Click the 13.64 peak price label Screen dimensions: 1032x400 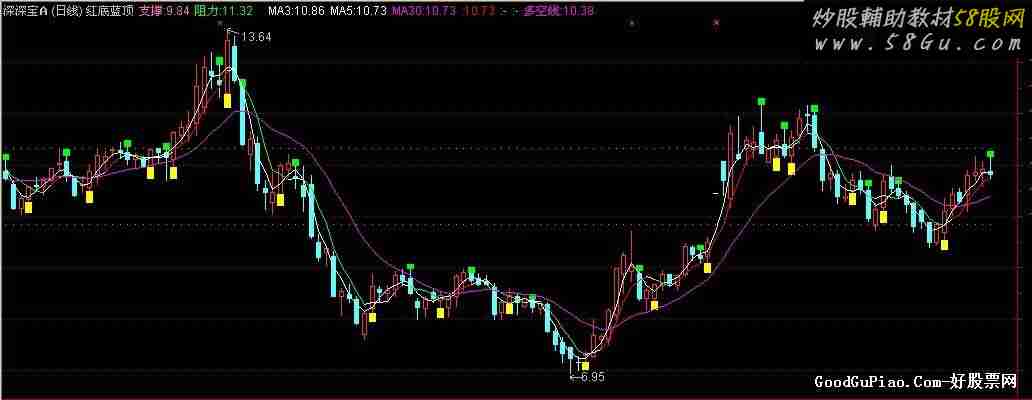coord(256,38)
